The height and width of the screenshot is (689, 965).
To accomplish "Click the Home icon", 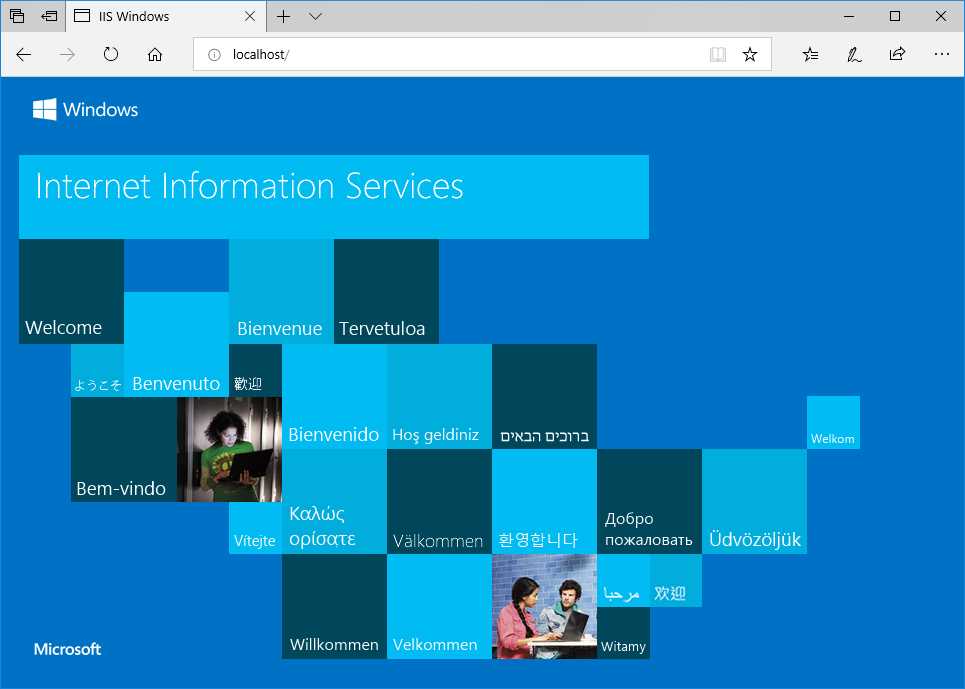I will pos(154,54).
